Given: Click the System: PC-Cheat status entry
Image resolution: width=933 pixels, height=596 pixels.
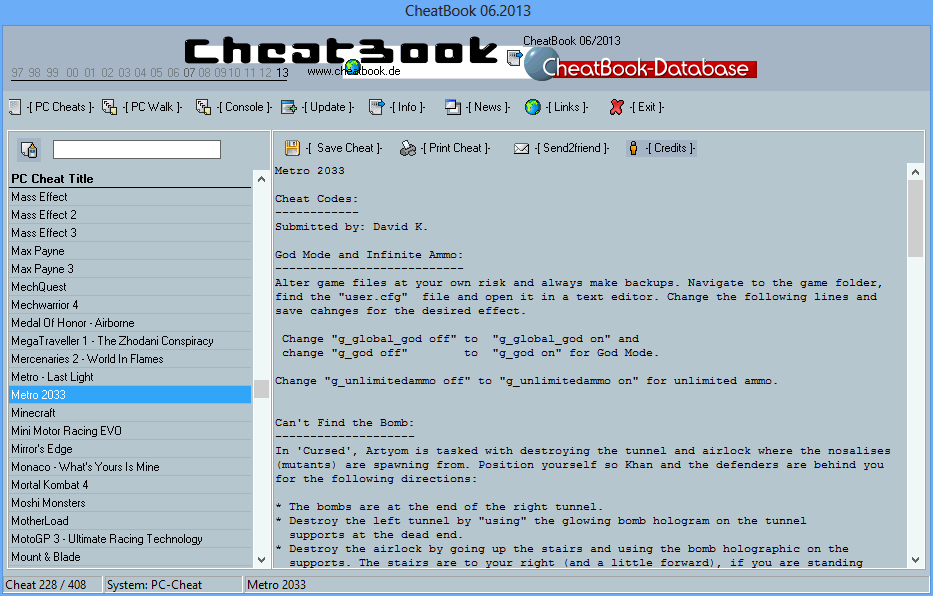Looking at the screenshot, I should [x=173, y=585].
